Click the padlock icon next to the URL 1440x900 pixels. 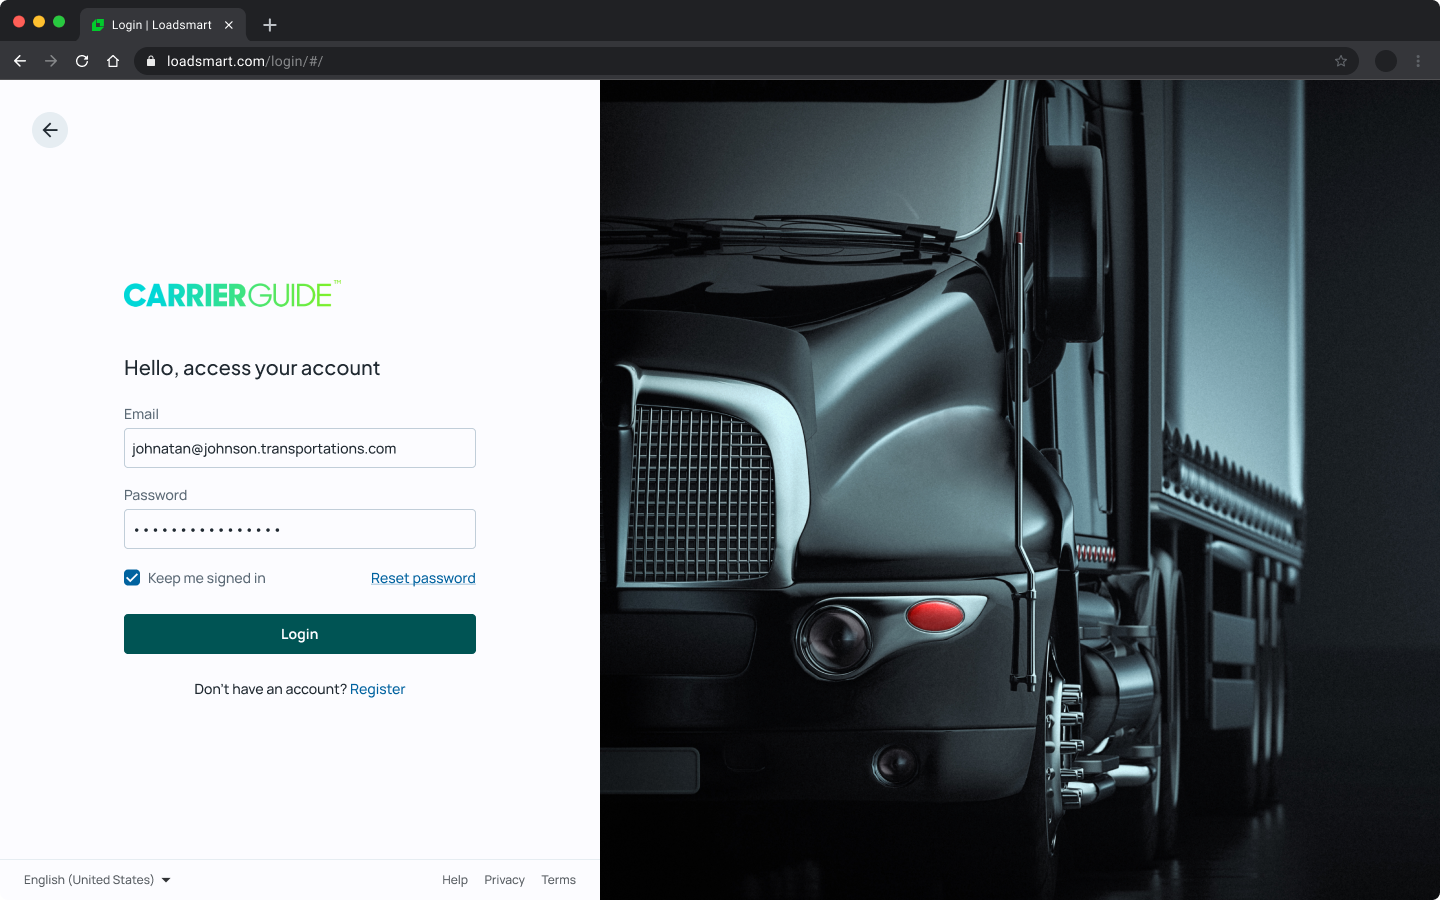click(x=150, y=61)
